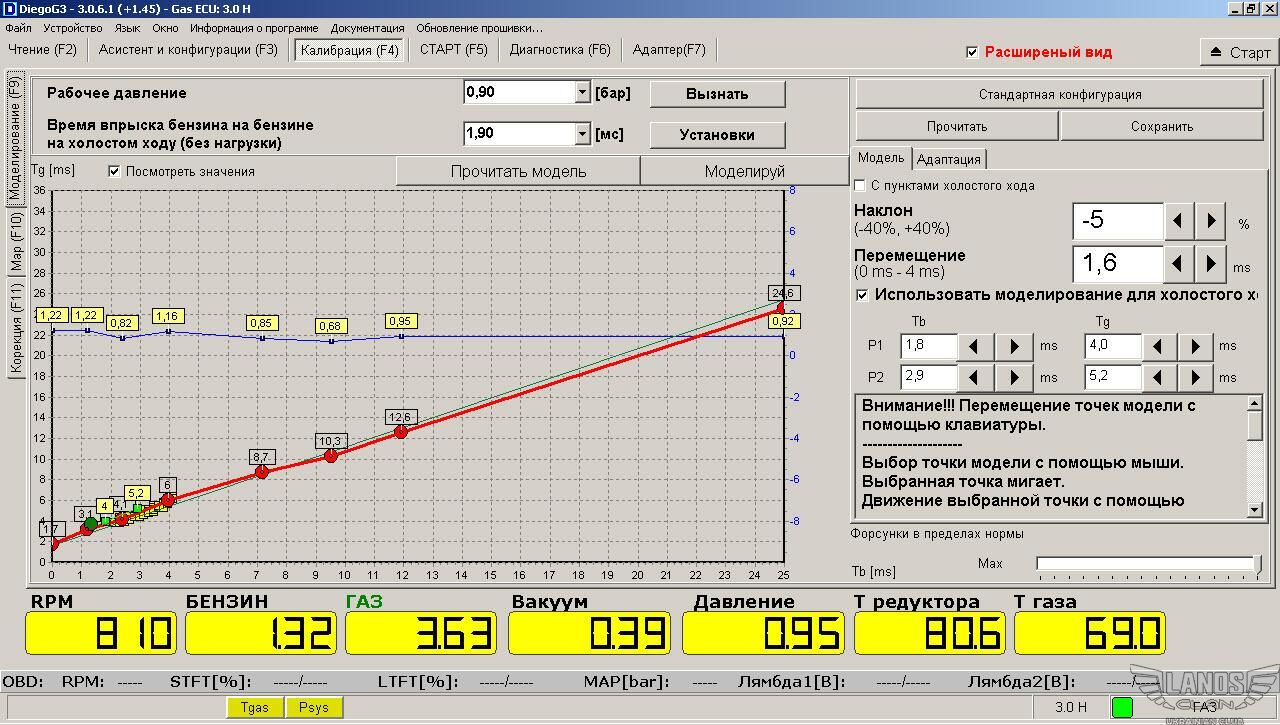Click the Моделируй button
Screen dimensions: 1280x725
744,171
